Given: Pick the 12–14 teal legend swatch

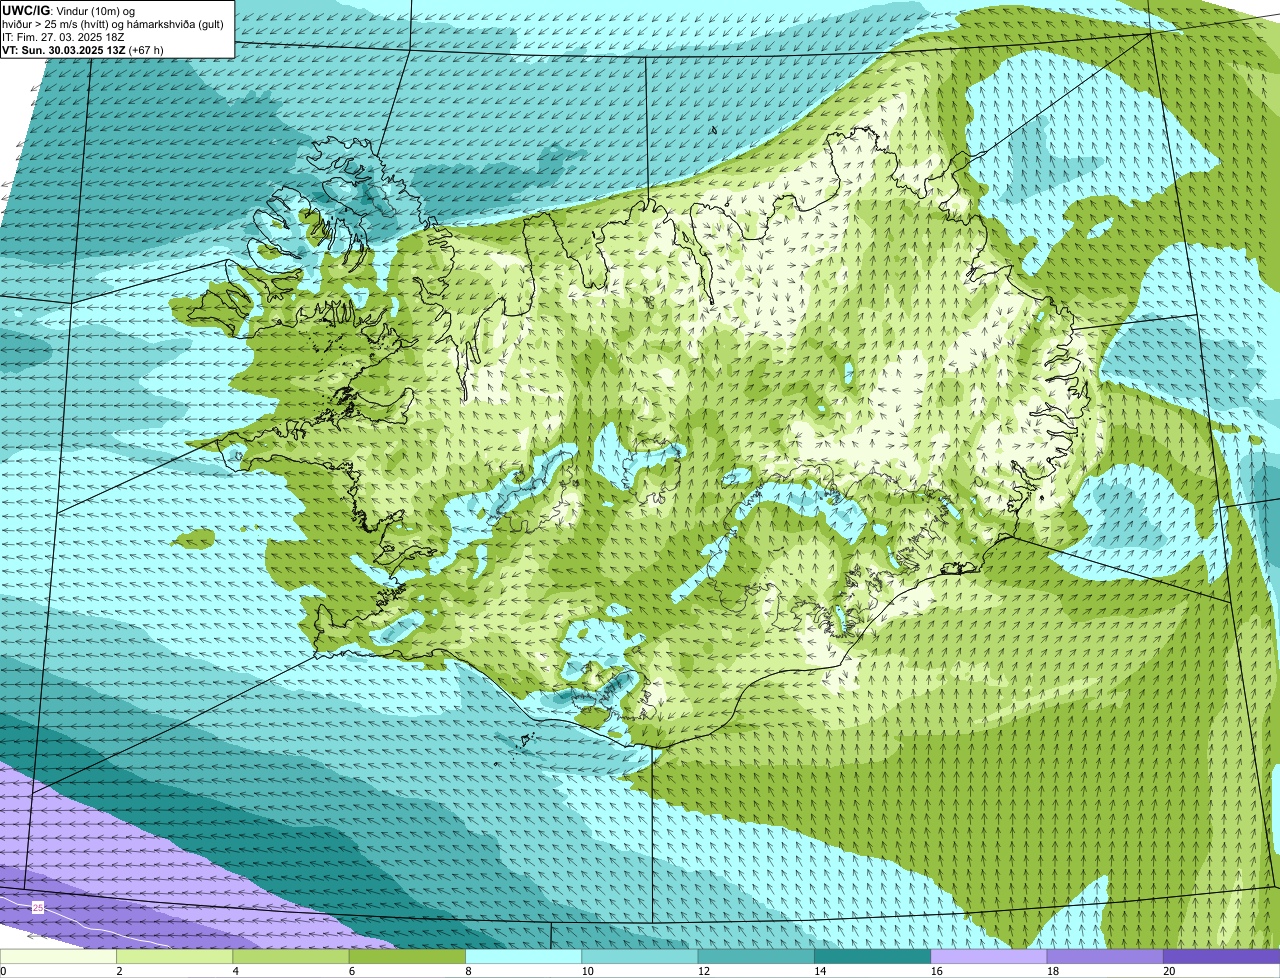Looking at the screenshot, I should pyautogui.click(x=756, y=956).
